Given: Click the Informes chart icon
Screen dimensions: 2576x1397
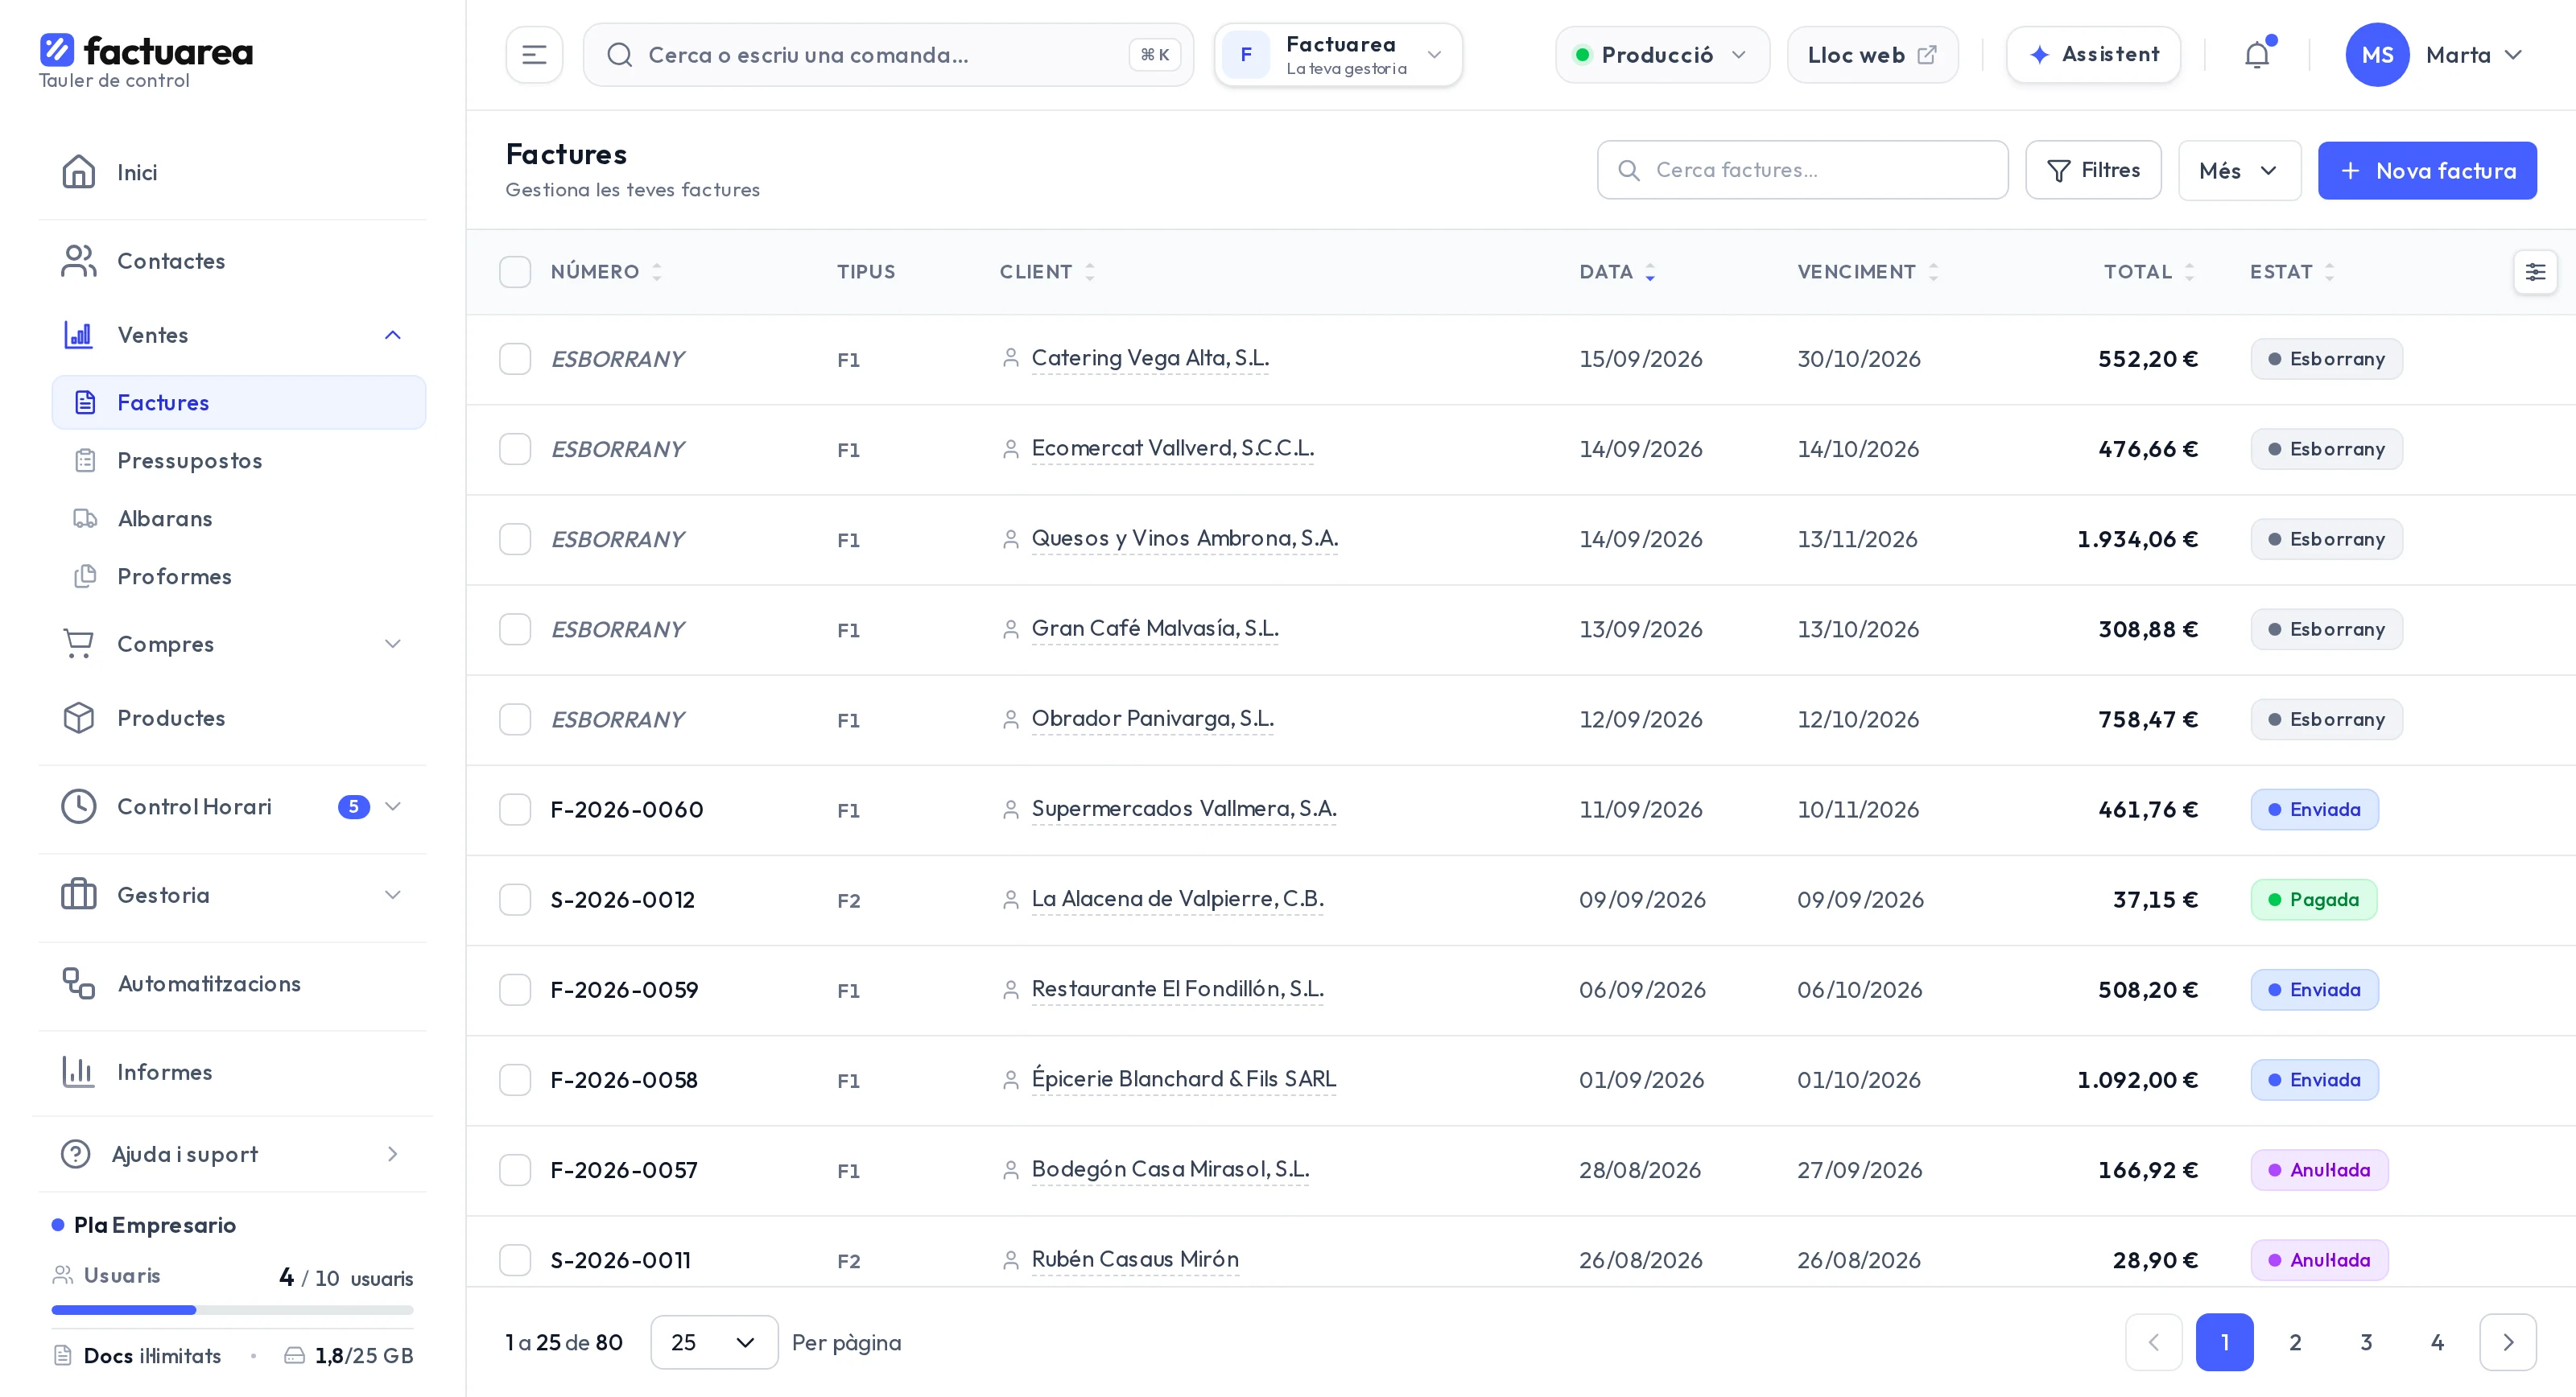Looking at the screenshot, I should coord(78,1071).
